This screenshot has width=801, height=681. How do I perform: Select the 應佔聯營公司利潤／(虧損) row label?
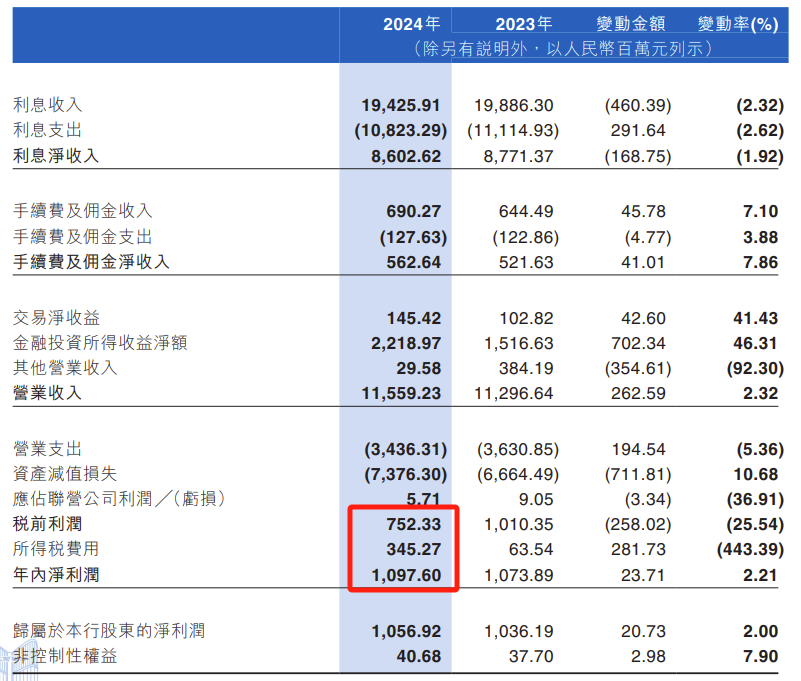pyautogui.click(x=120, y=499)
